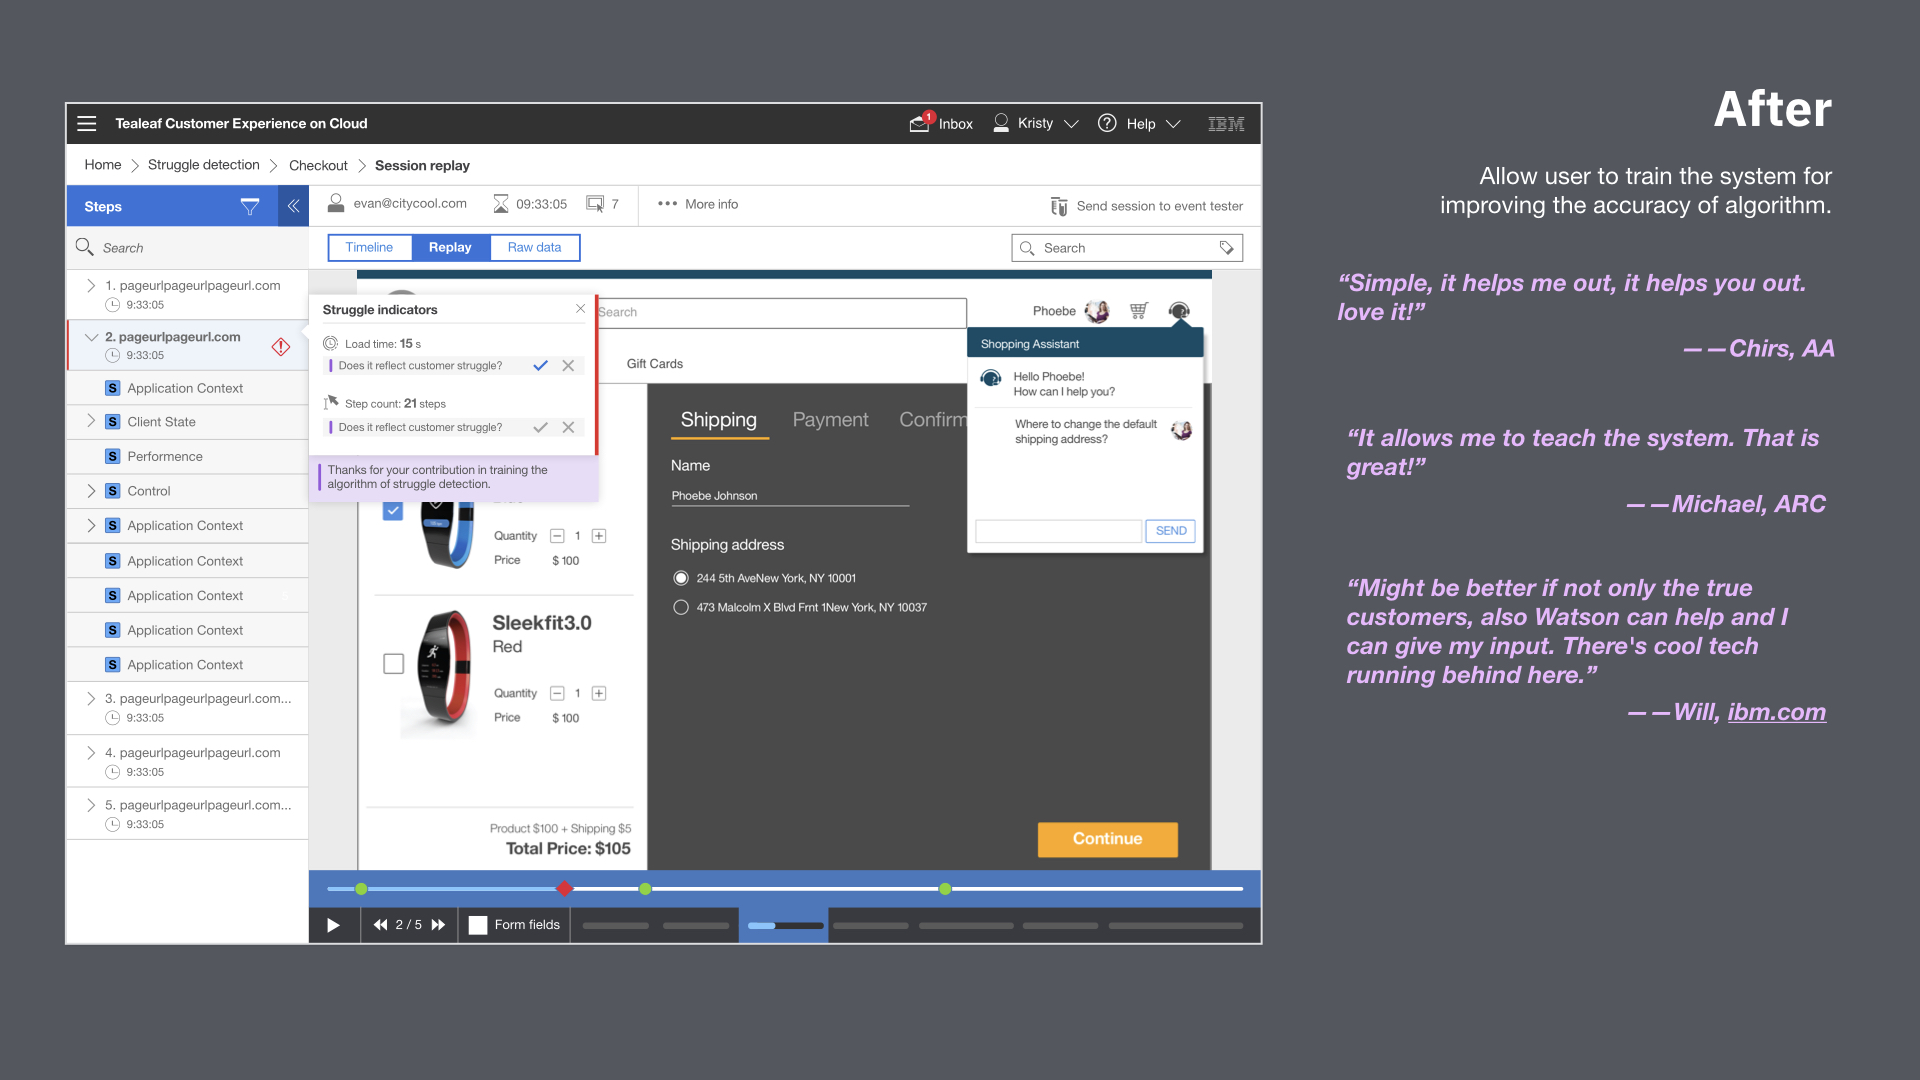The height and width of the screenshot is (1080, 1920).
Task: Click the filter funnel icon in Steps
Action: pyautogui.click(x=250, y=206)
